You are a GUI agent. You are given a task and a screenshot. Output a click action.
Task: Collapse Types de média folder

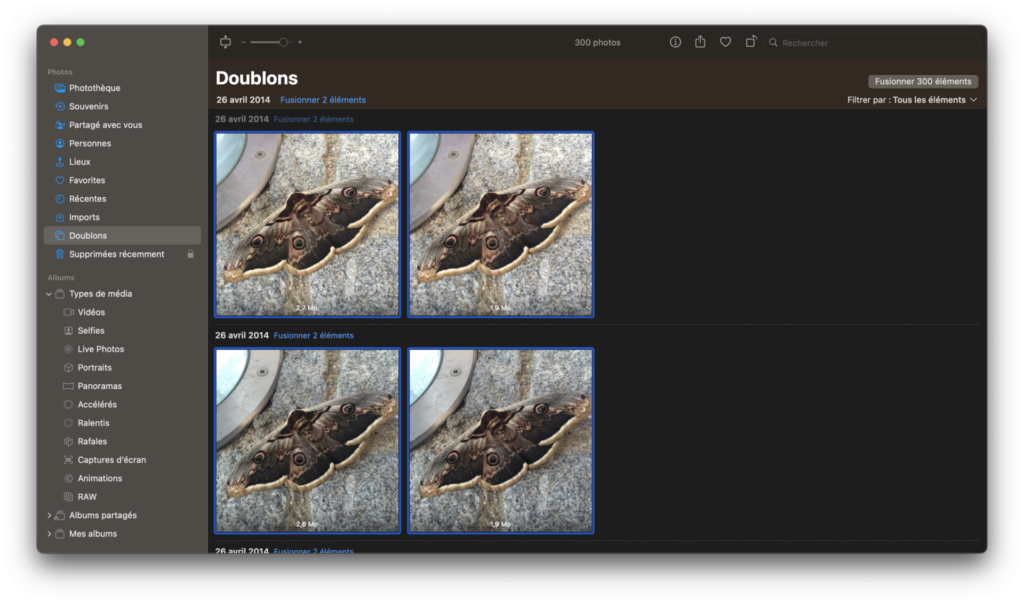click(x=49, y=294)
